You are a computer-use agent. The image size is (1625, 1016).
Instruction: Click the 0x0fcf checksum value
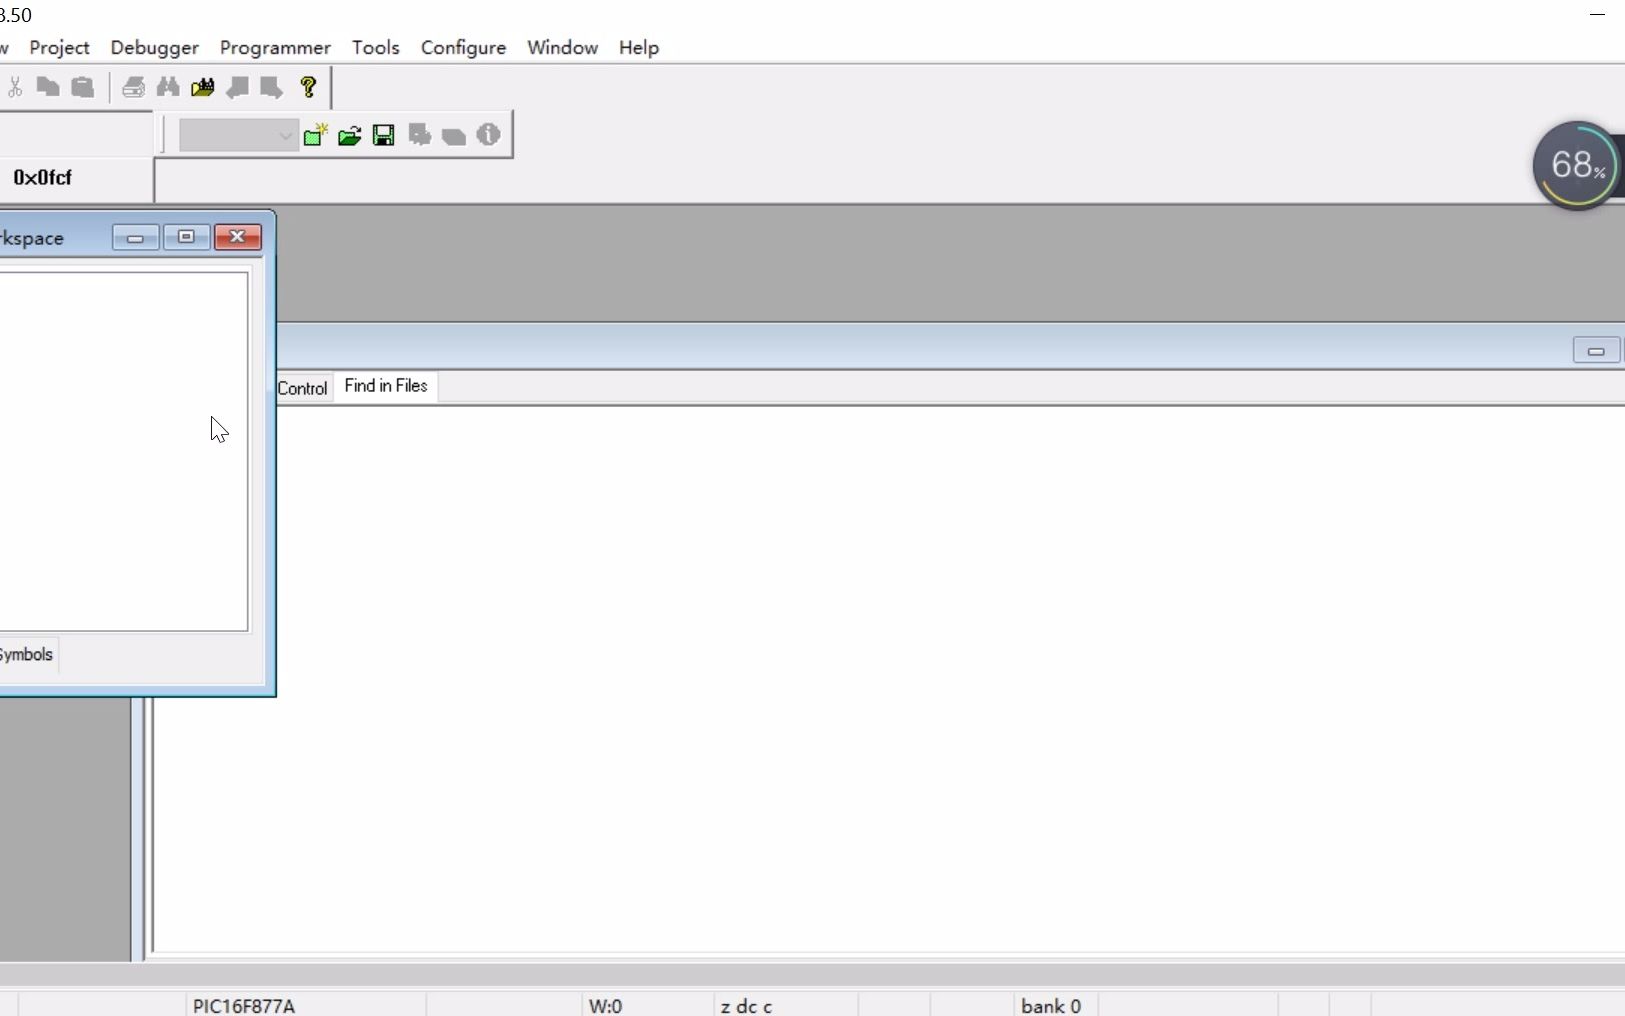tap(42, 178)
